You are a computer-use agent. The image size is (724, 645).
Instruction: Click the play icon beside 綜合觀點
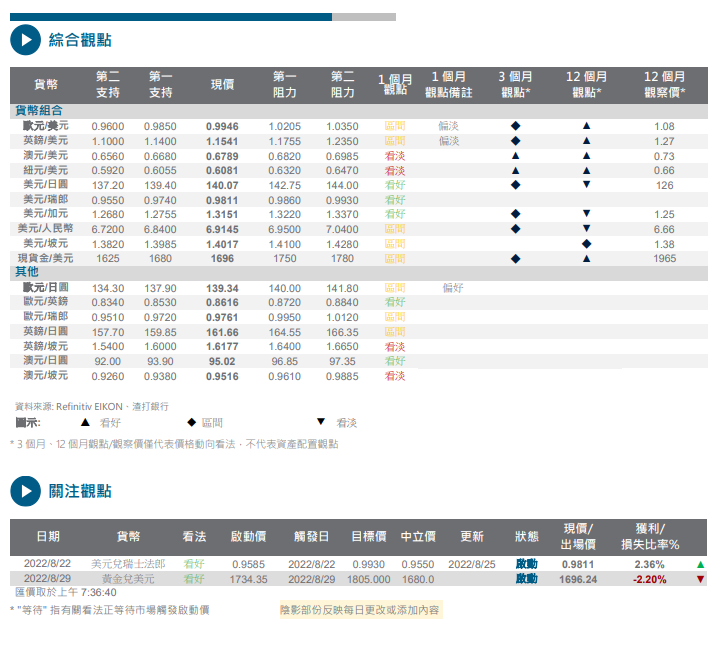tap(25, 40)
